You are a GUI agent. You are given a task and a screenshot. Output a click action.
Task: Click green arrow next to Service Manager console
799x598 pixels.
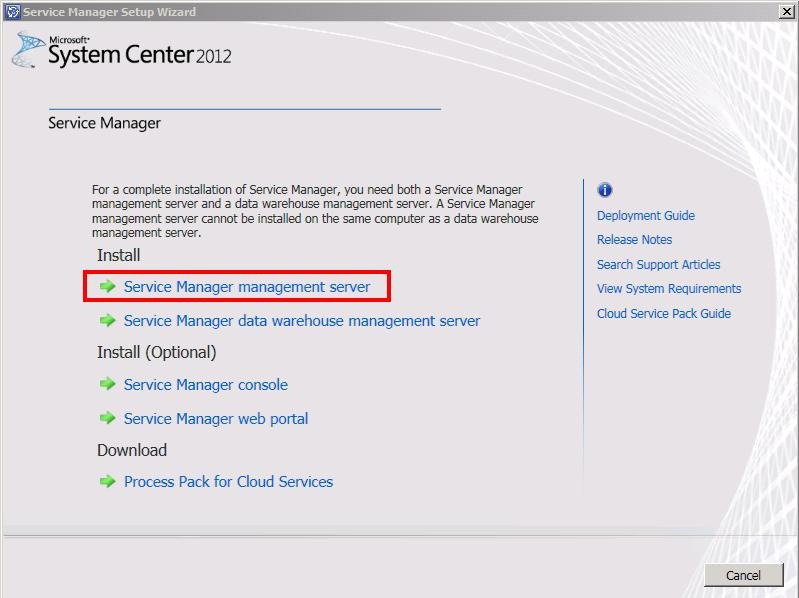pyautogui.click(x=107, y=385)
